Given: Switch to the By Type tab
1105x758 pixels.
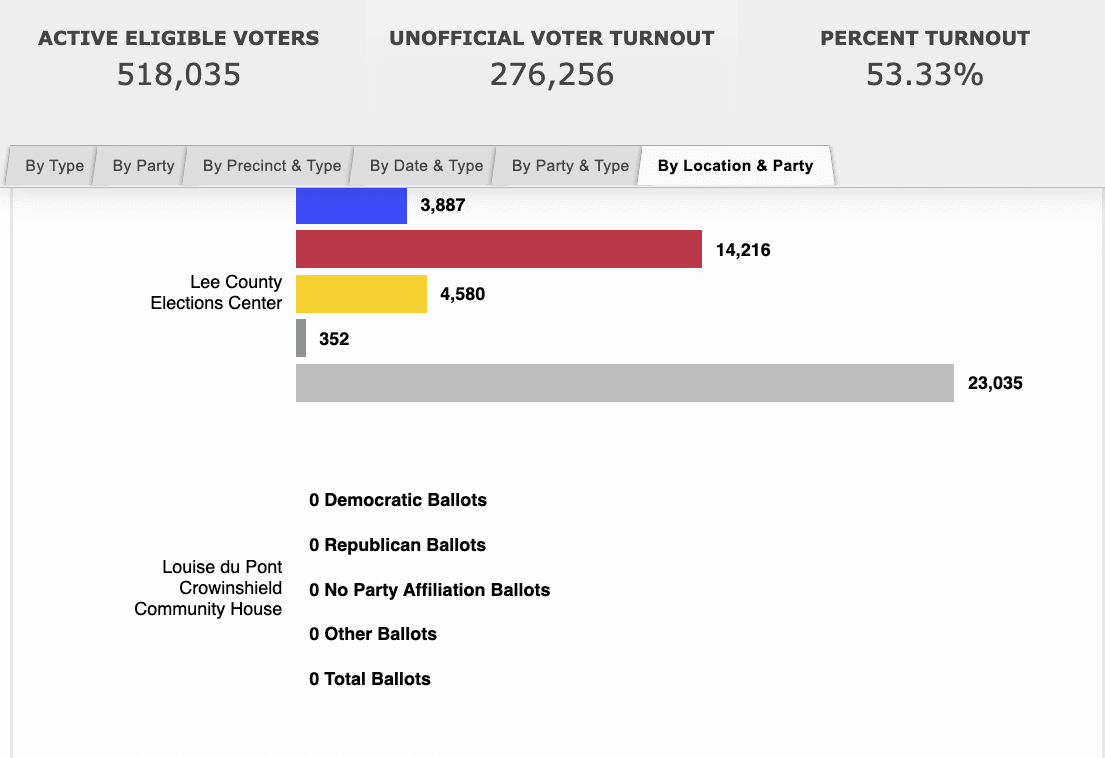Looking at the screenshot, I should tap(54, 166).
